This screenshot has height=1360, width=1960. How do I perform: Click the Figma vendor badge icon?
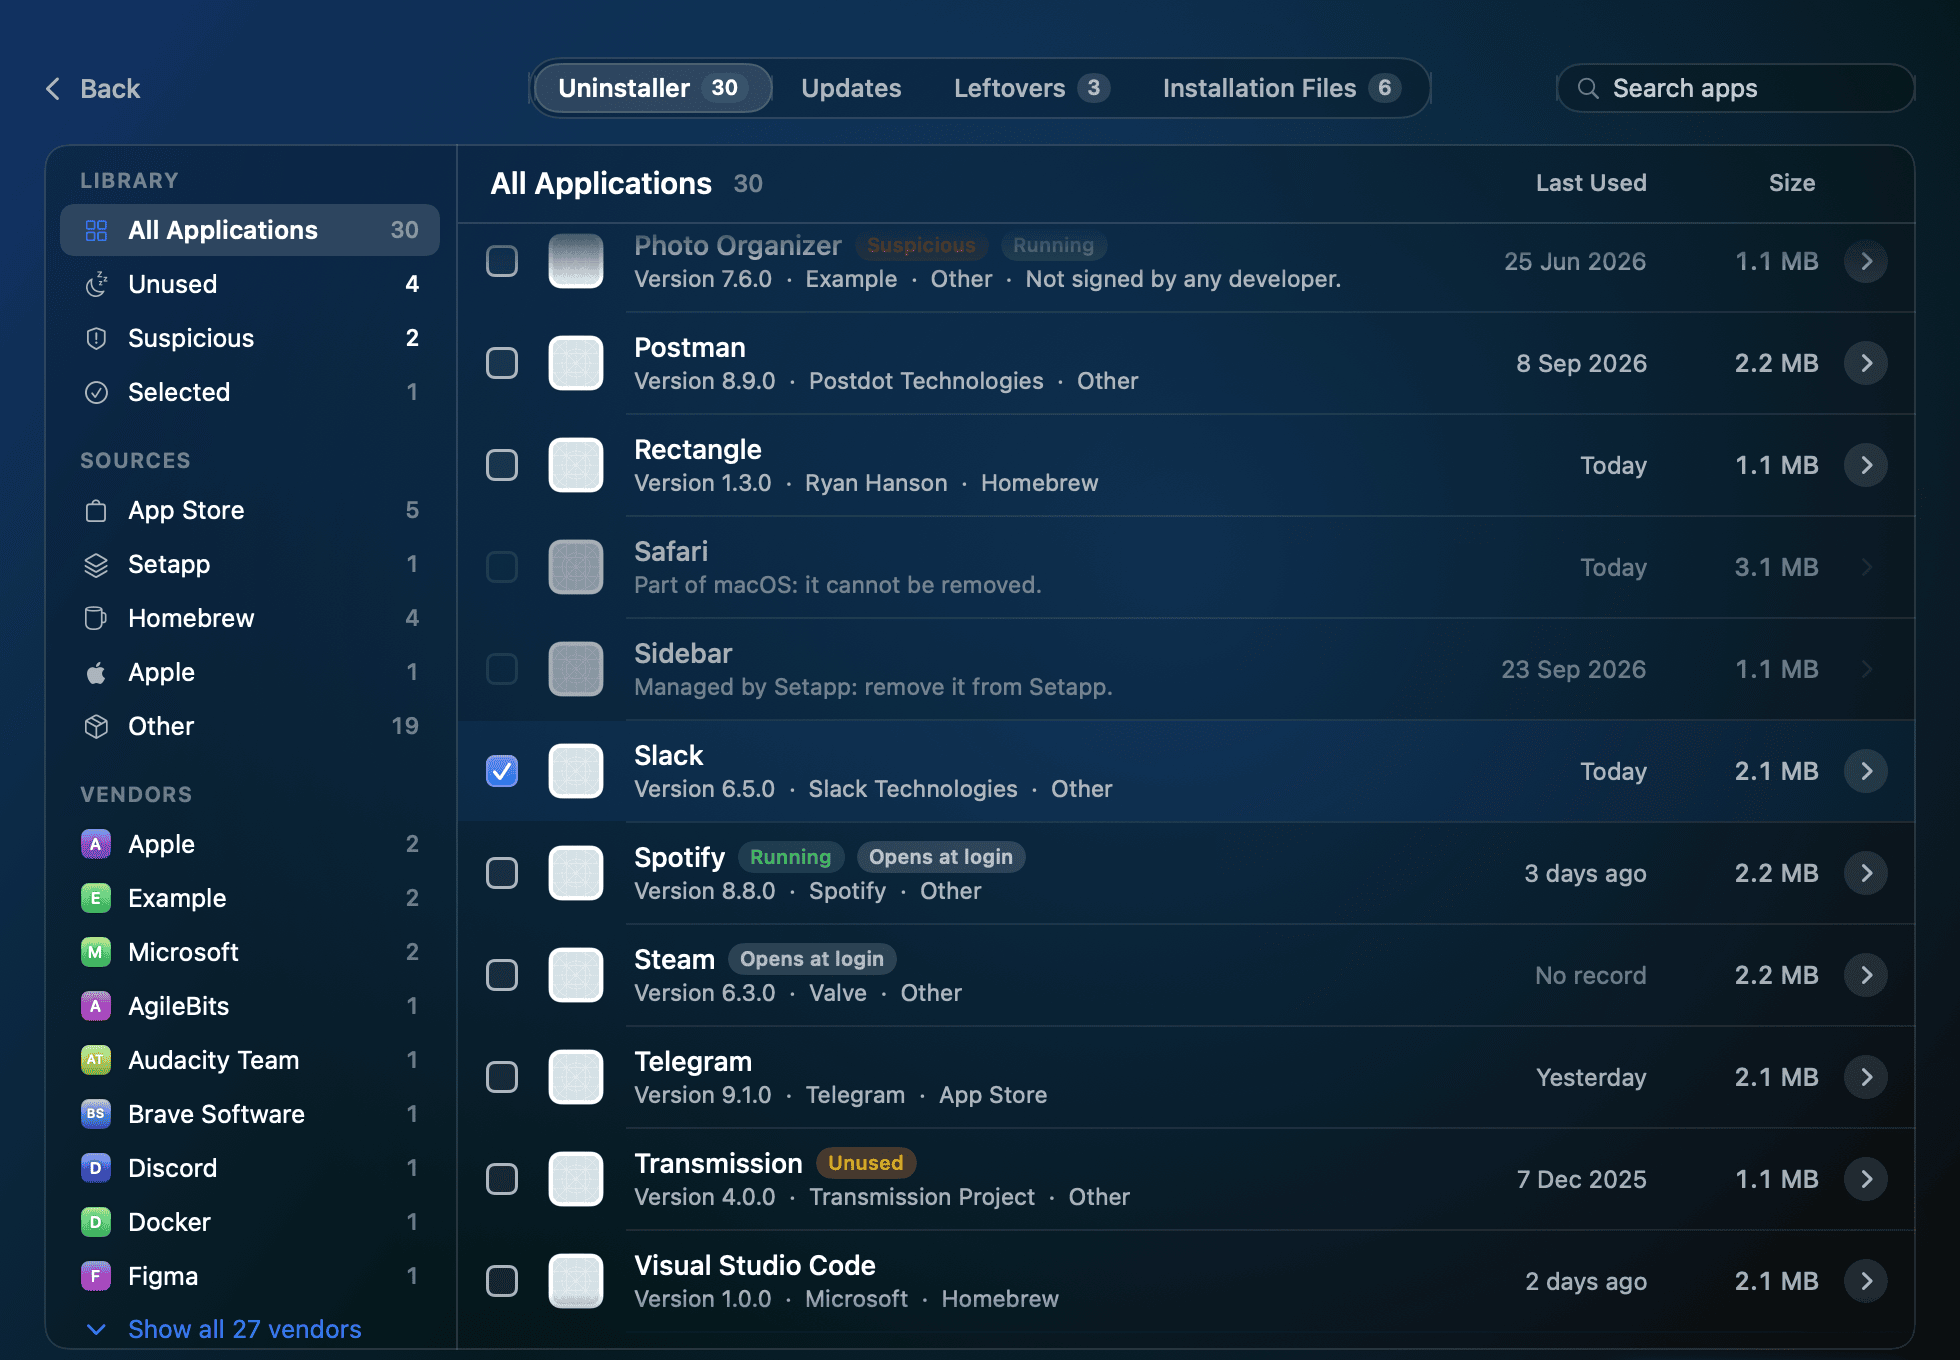pos(96,1277)
